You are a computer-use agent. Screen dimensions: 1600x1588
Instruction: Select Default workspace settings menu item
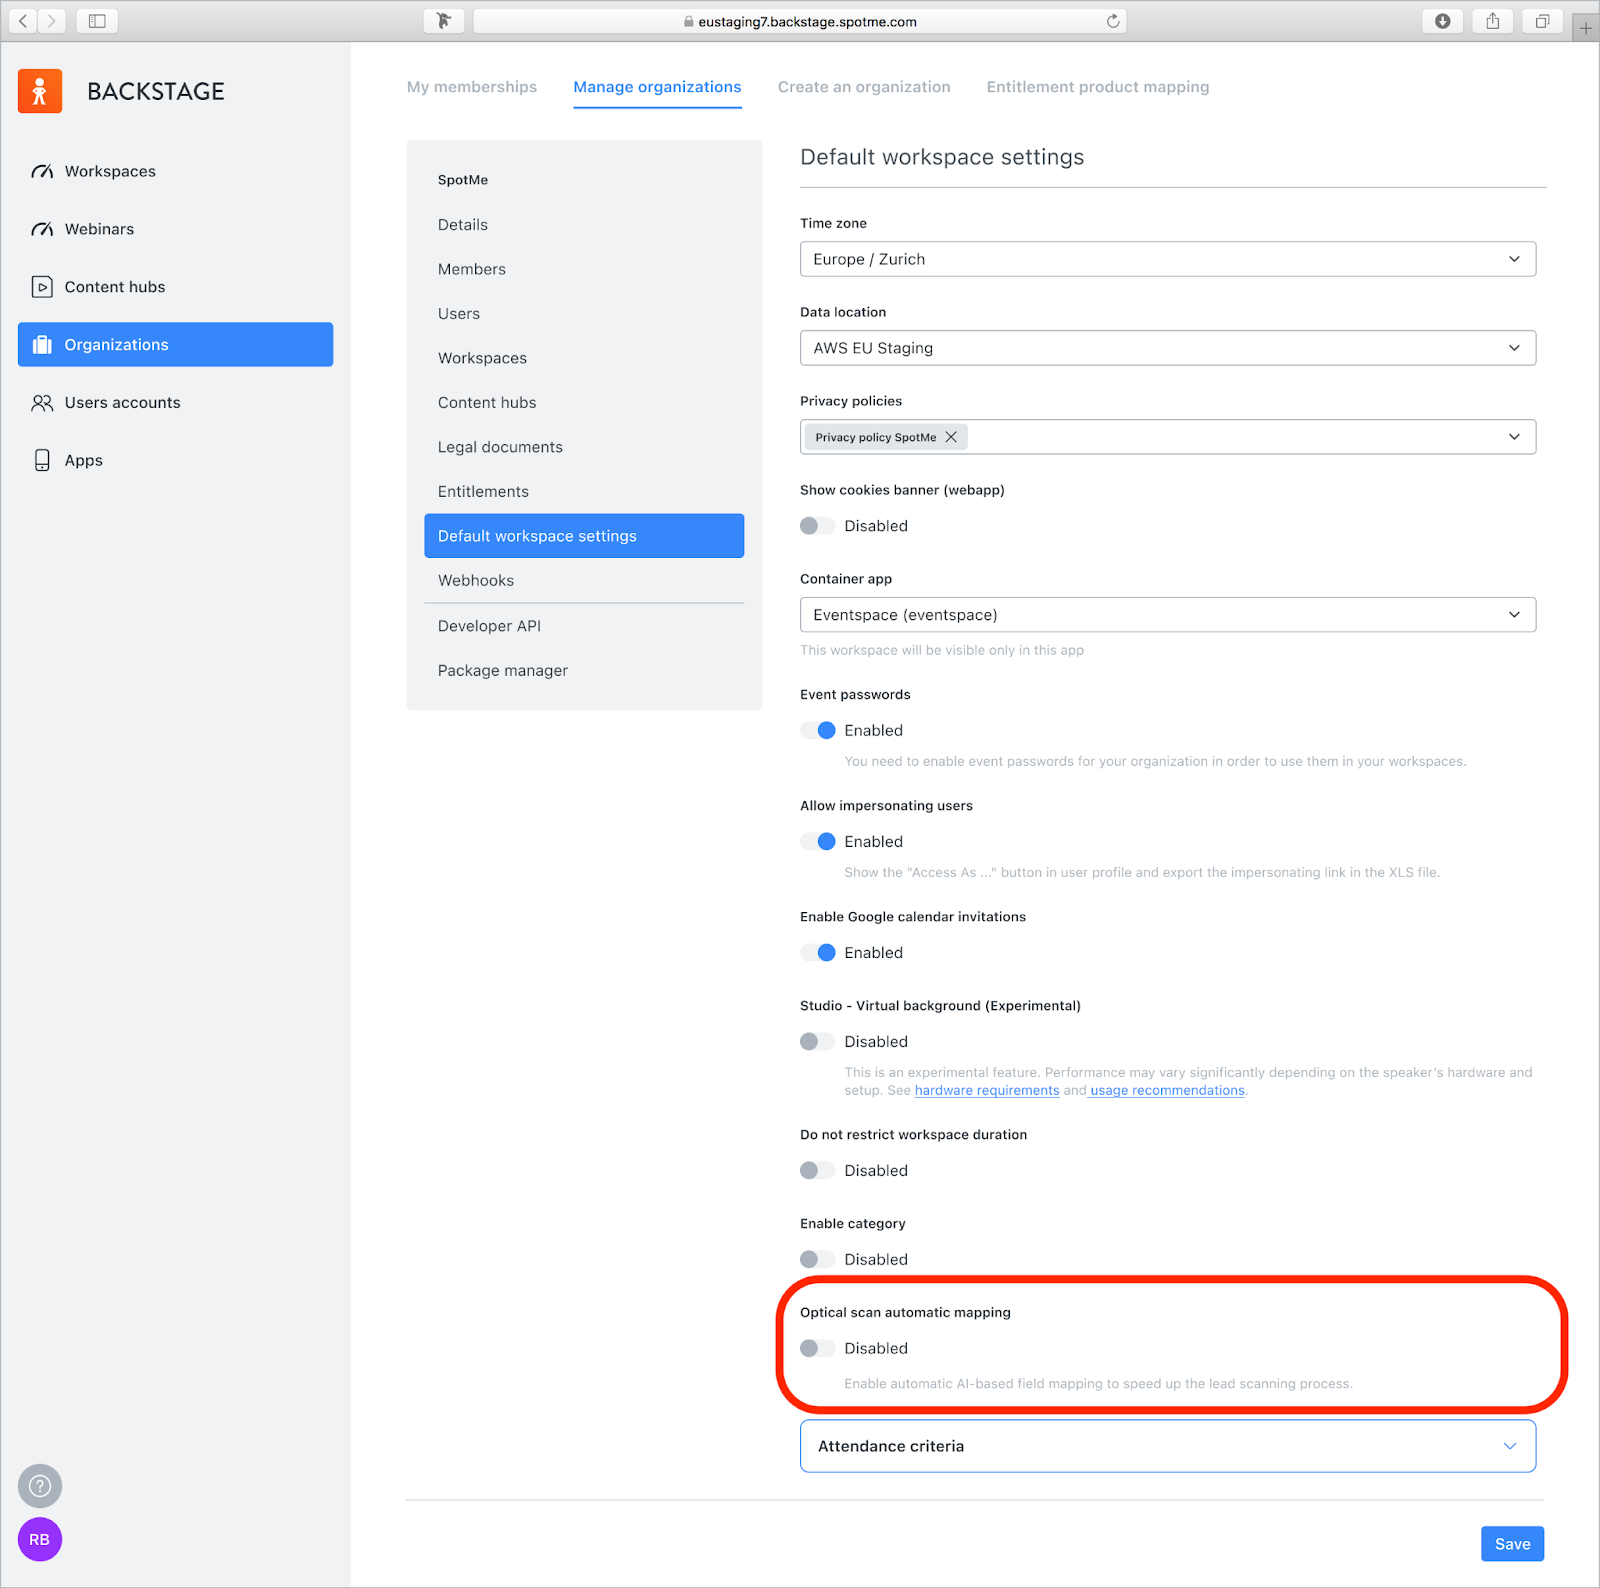click(x=584, y=536)
